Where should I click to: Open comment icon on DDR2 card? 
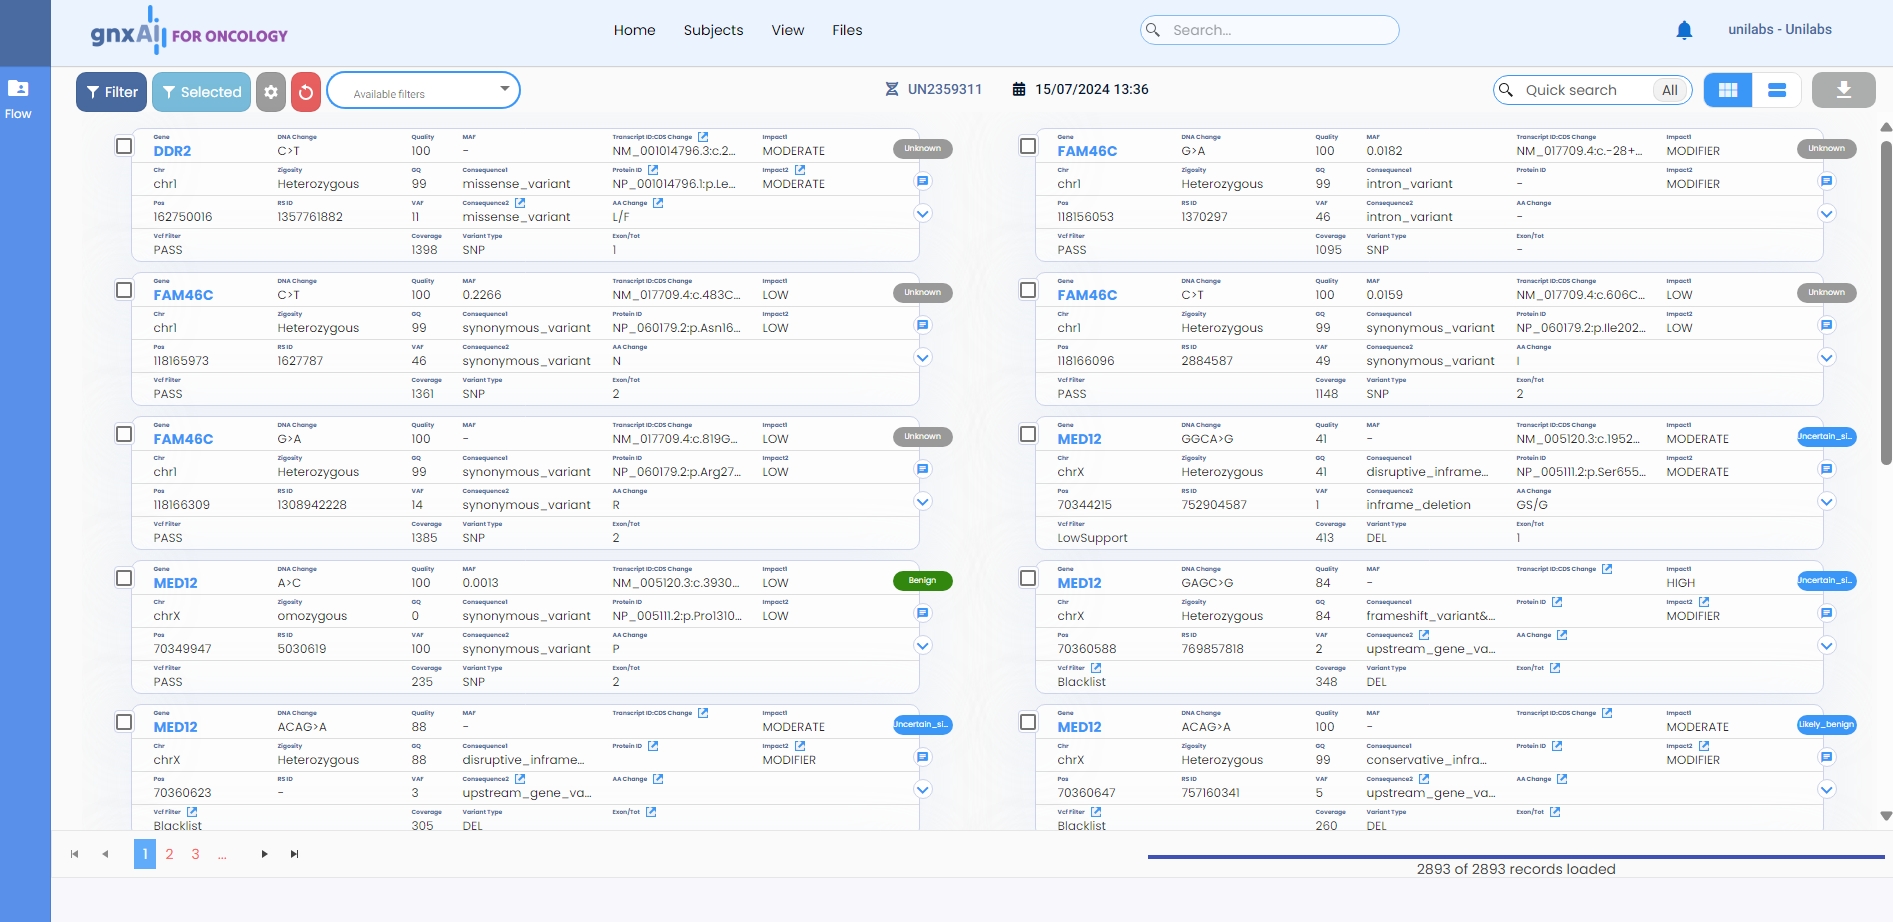pos(923,181)
